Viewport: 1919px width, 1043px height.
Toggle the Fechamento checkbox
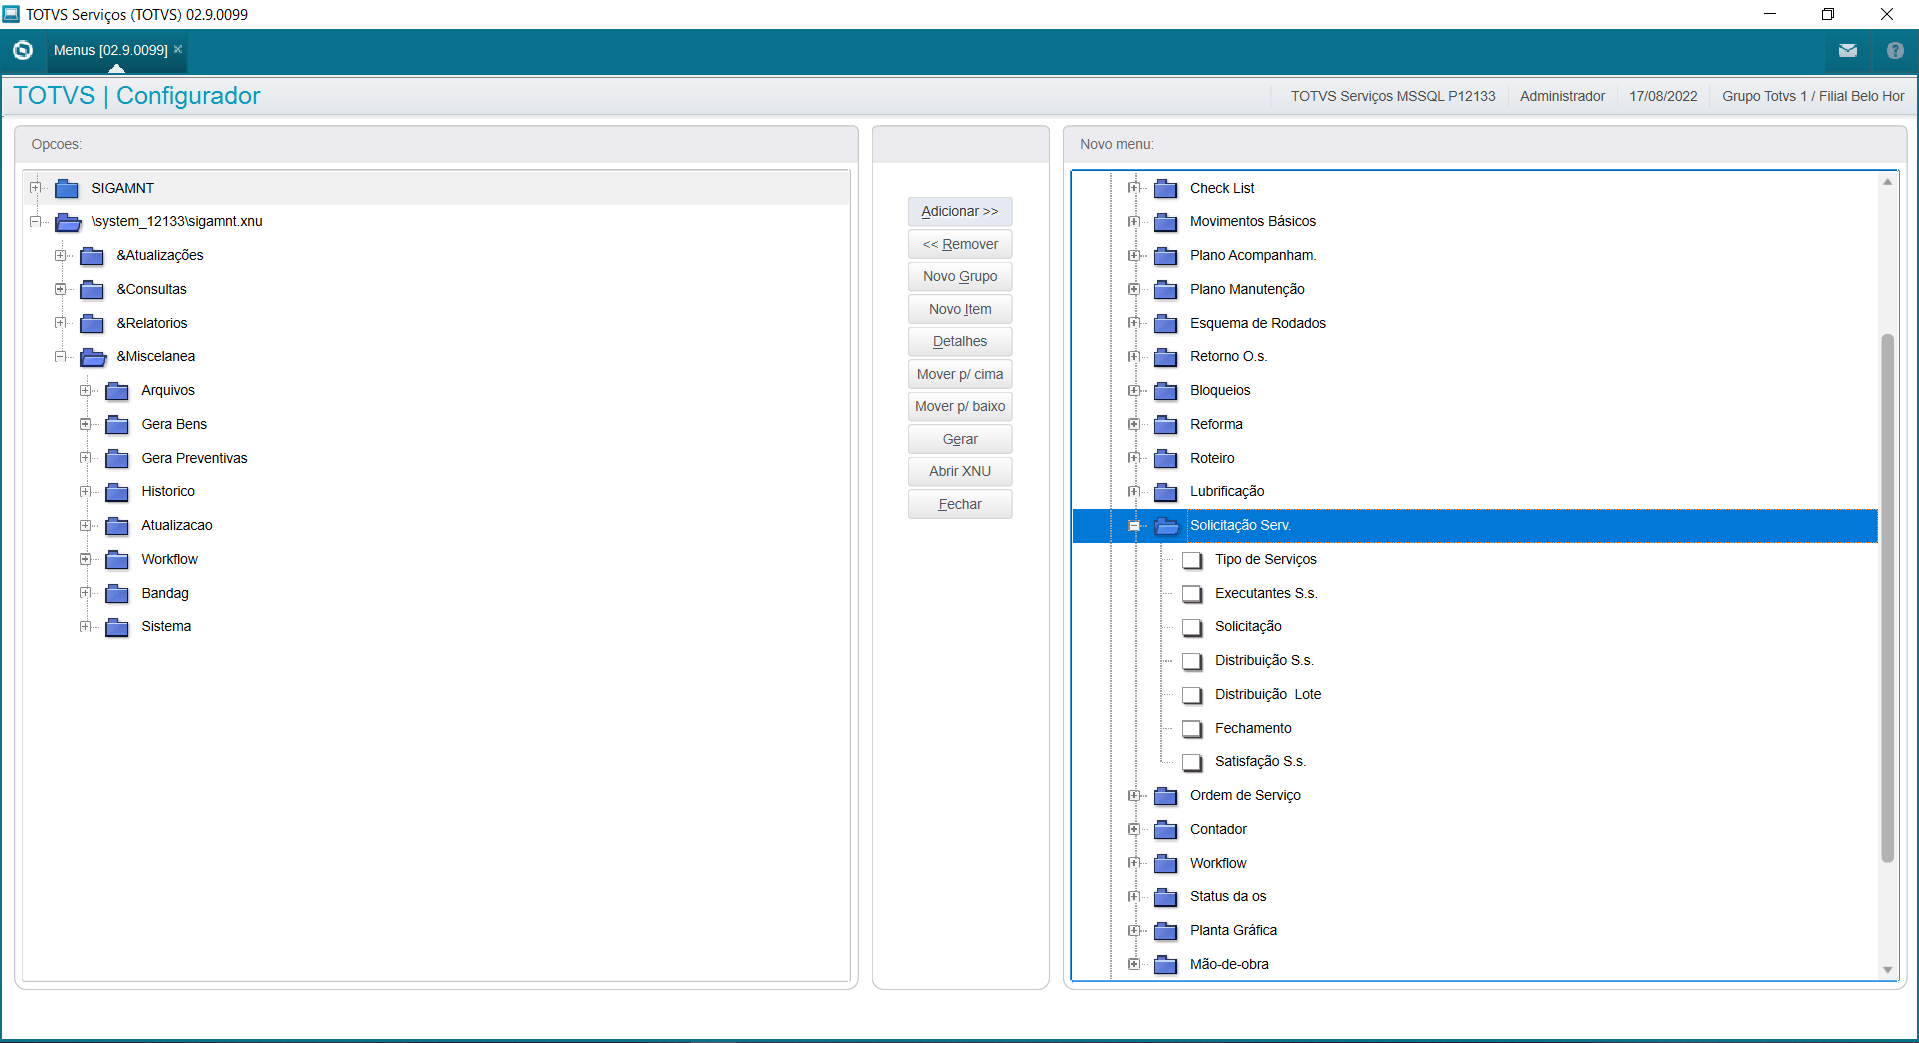click(1192, 729)
